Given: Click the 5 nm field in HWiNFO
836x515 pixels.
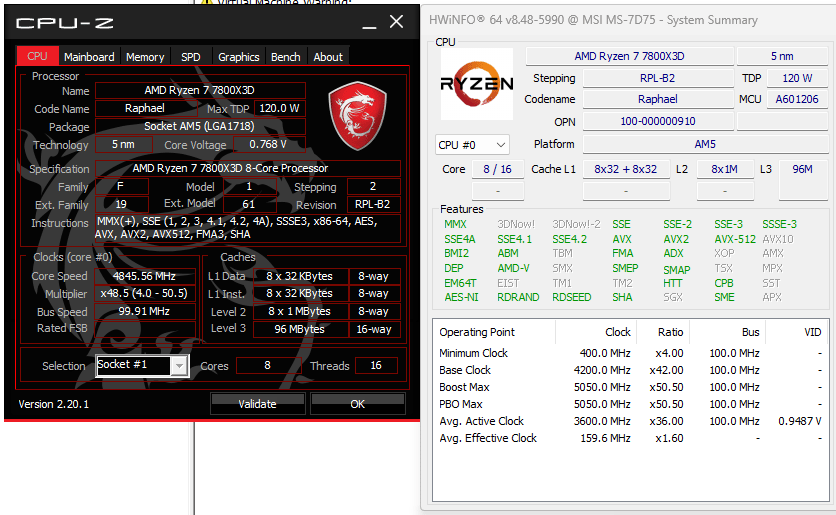Looking at the screenshot, I should [x=782, y=57].
